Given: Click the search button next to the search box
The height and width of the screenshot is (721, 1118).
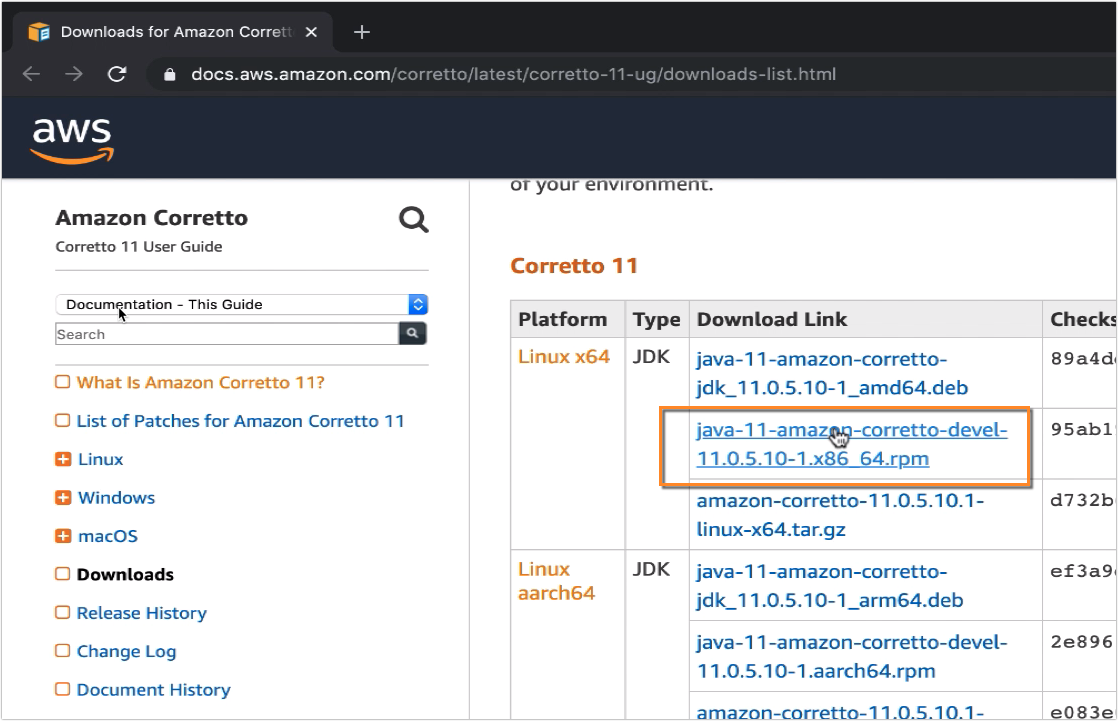Looking at the screenshot, I should click(413, 333).
